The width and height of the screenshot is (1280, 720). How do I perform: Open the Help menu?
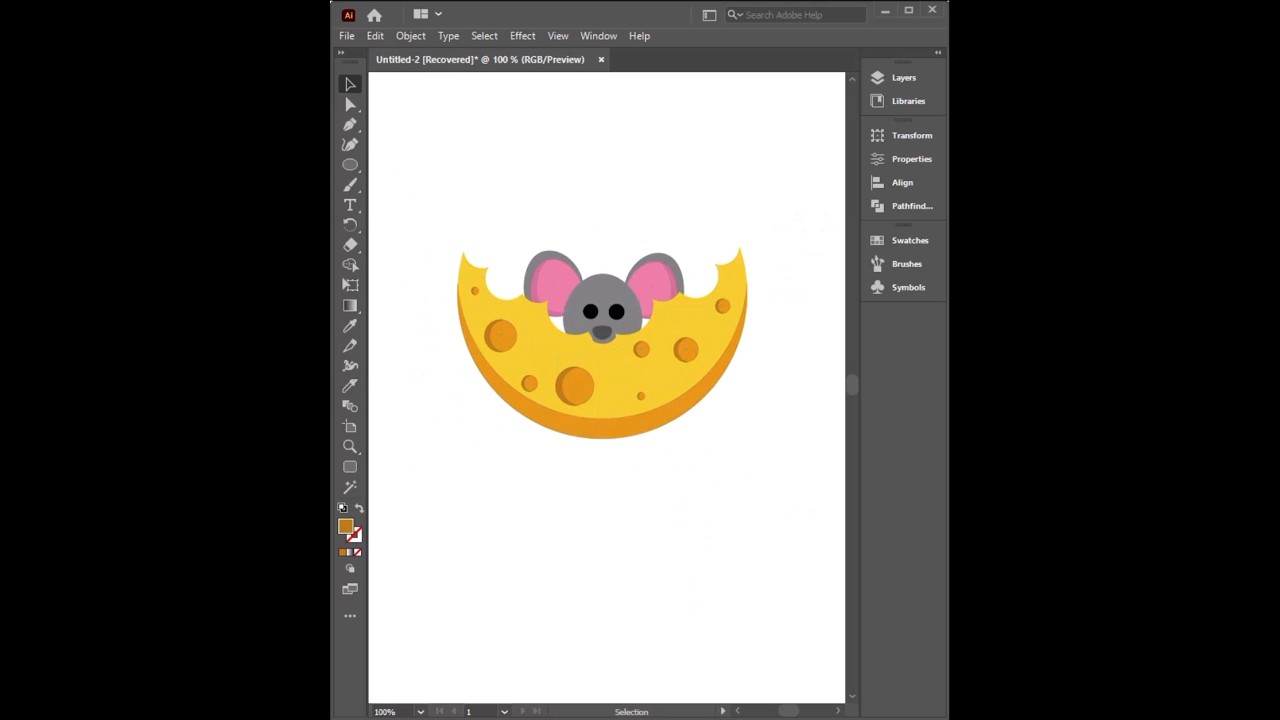(x=639, y=36)
